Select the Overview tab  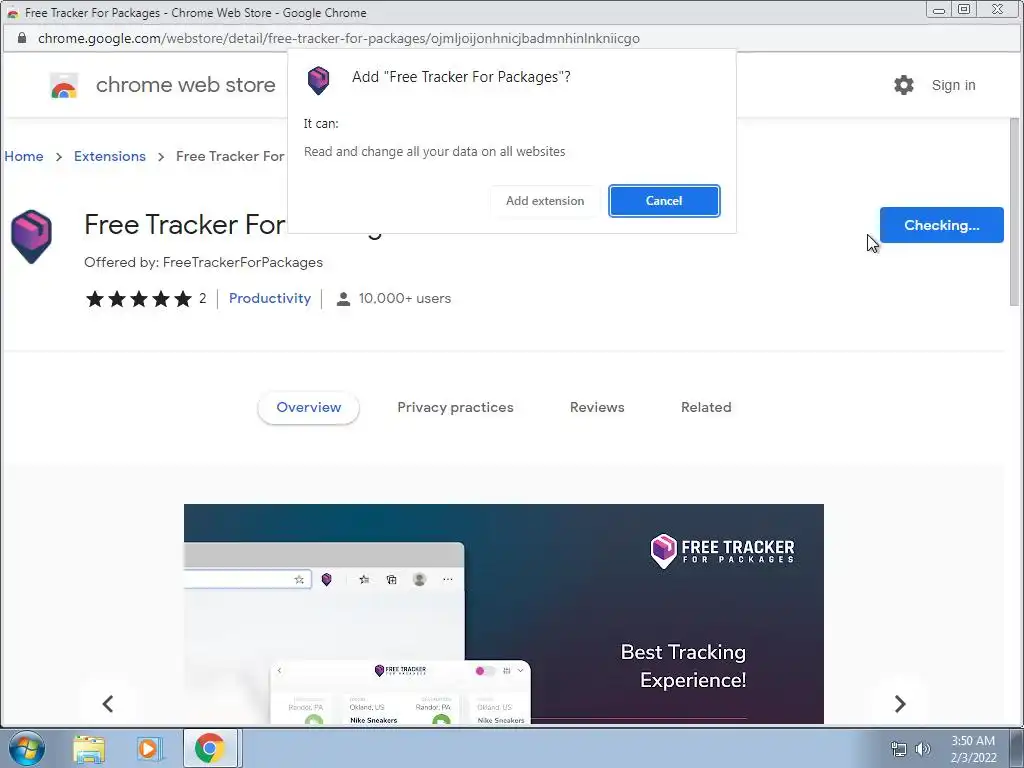[x=308, y=408]
